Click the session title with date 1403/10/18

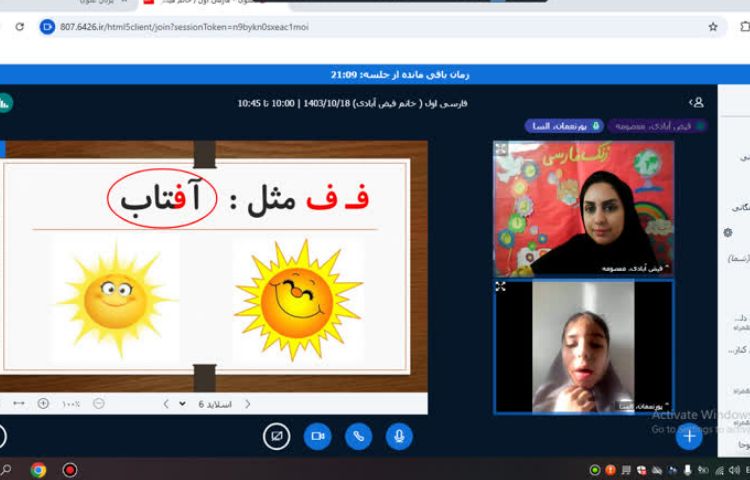[353, 103]
